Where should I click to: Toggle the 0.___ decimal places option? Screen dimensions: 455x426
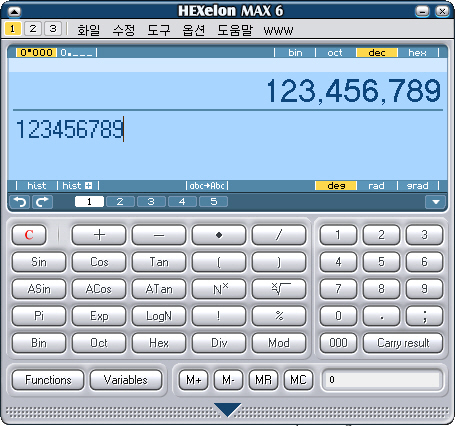(77, 53)
